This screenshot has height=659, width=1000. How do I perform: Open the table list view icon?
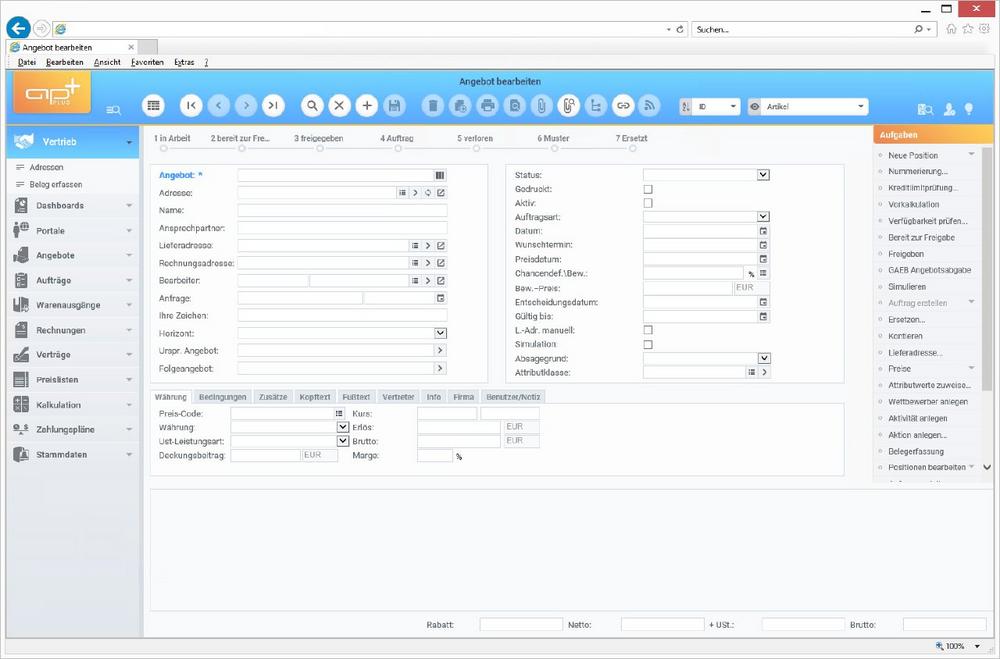coord(153,106)
